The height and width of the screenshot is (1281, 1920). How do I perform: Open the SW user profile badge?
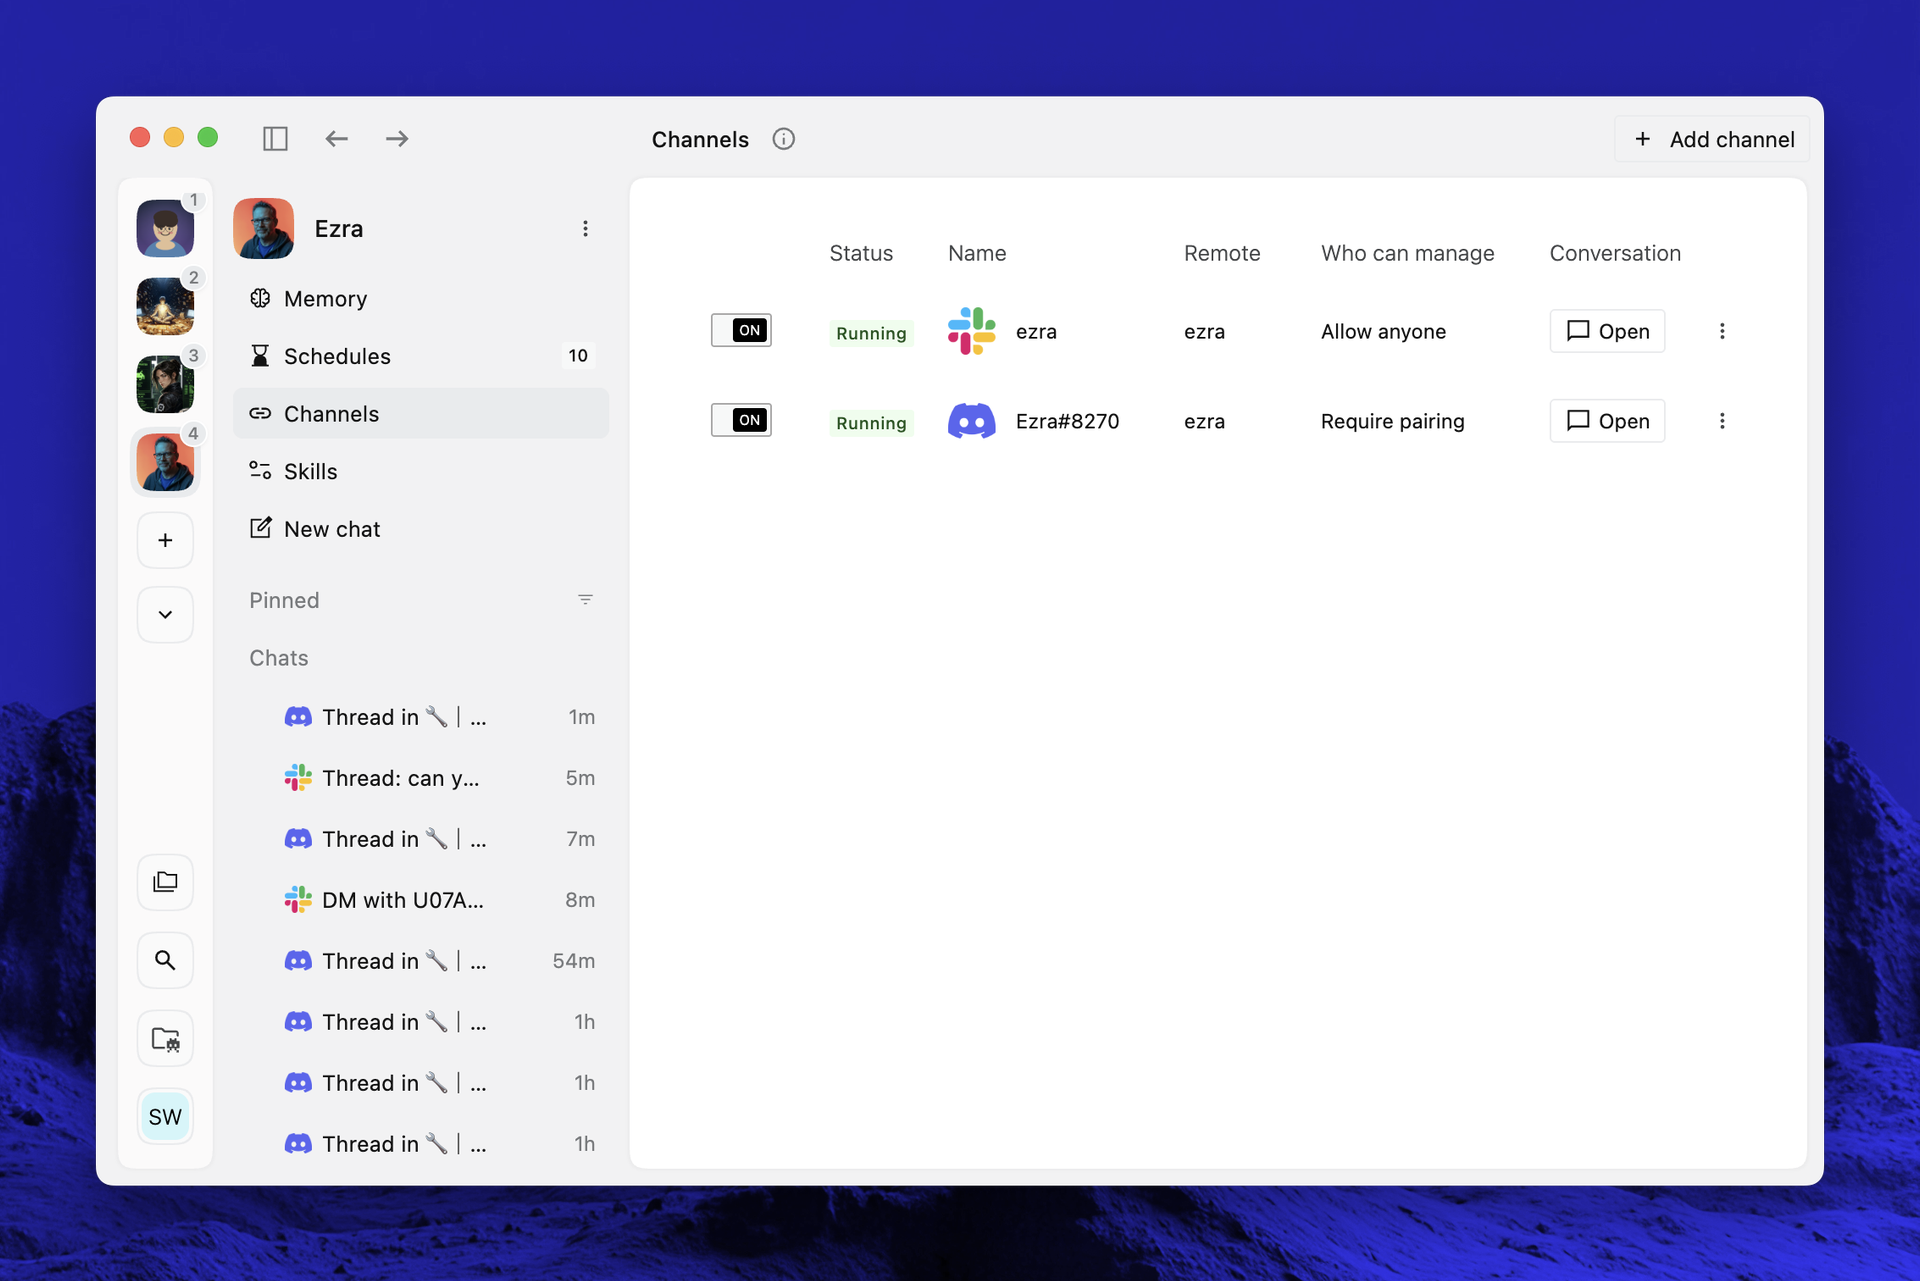click(x=165, y=1116)
